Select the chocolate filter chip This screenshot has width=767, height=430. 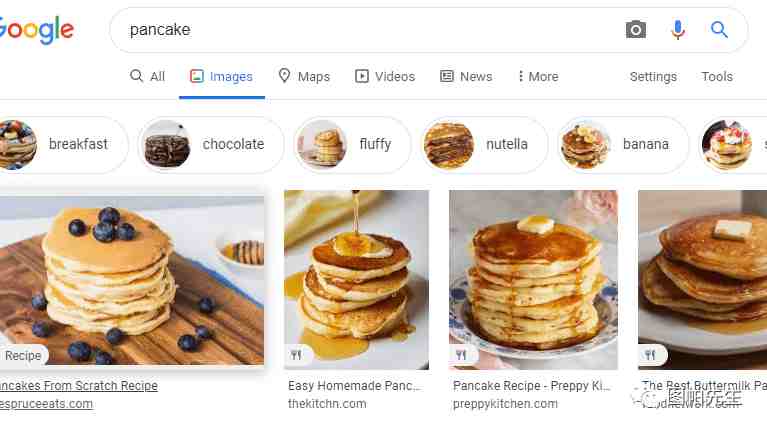(211, 144)
